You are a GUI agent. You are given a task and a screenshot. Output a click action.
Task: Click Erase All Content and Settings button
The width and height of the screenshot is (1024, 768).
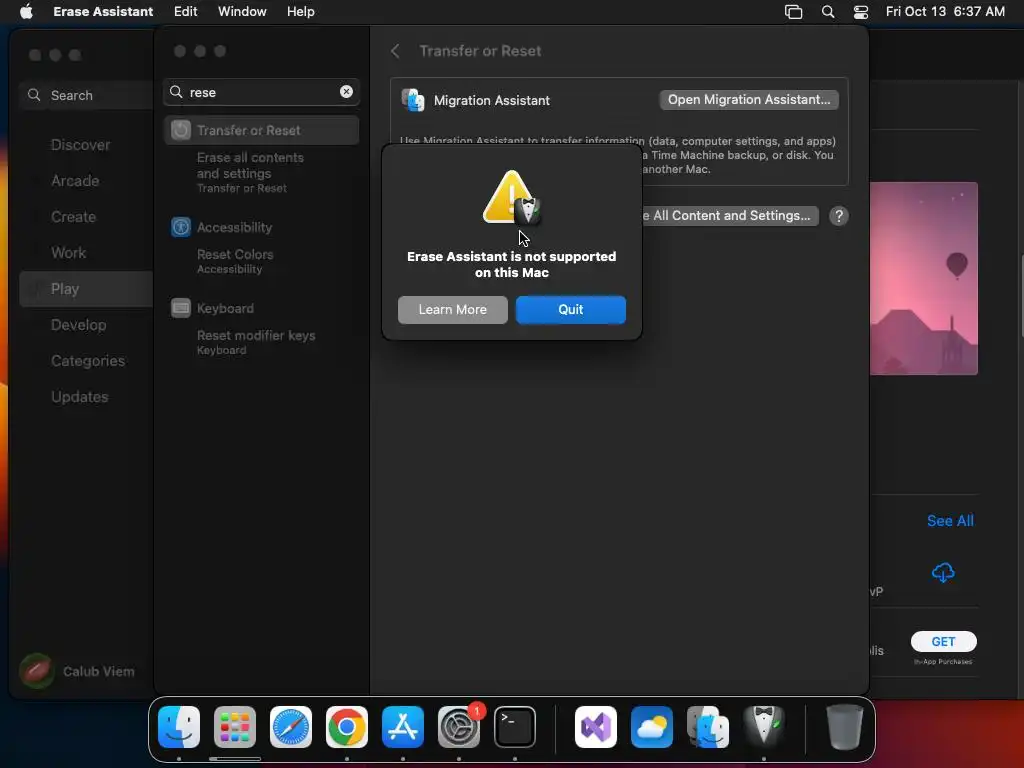pyautogui.click(x=730, y=216)
